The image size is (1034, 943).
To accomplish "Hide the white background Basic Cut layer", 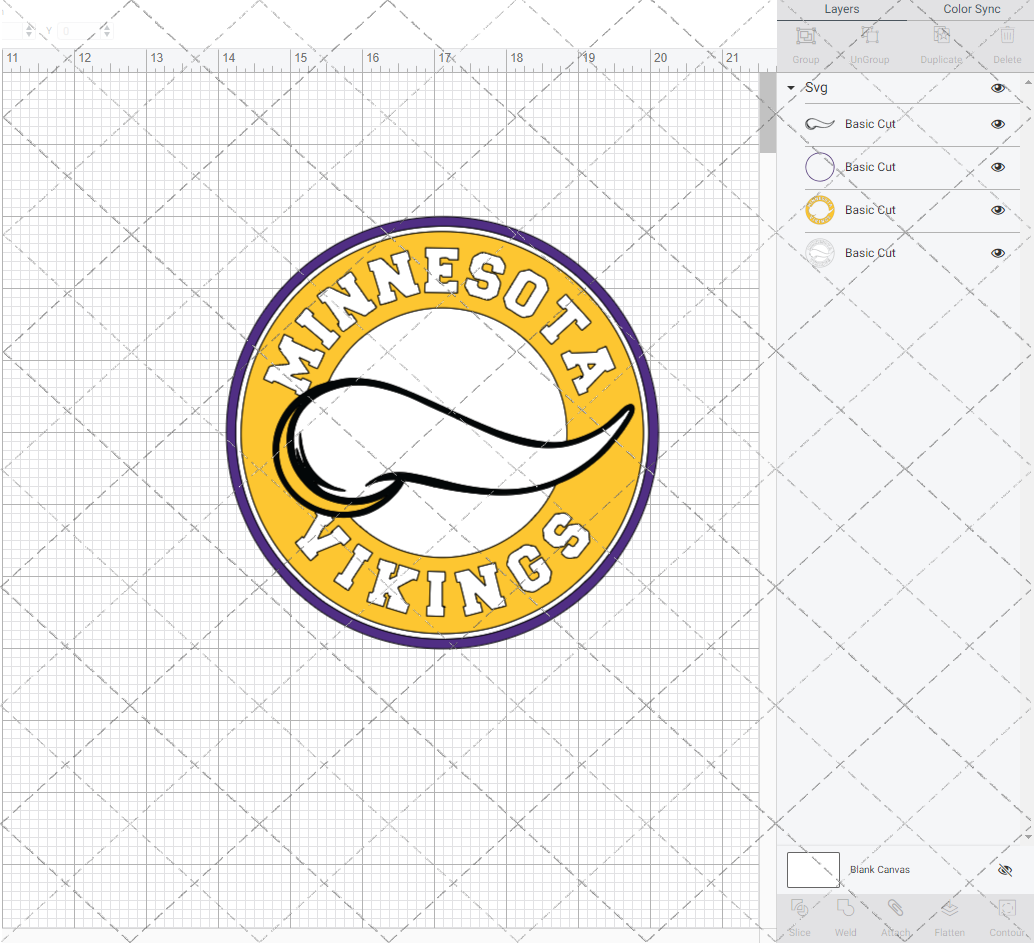I will pos(998,253).
